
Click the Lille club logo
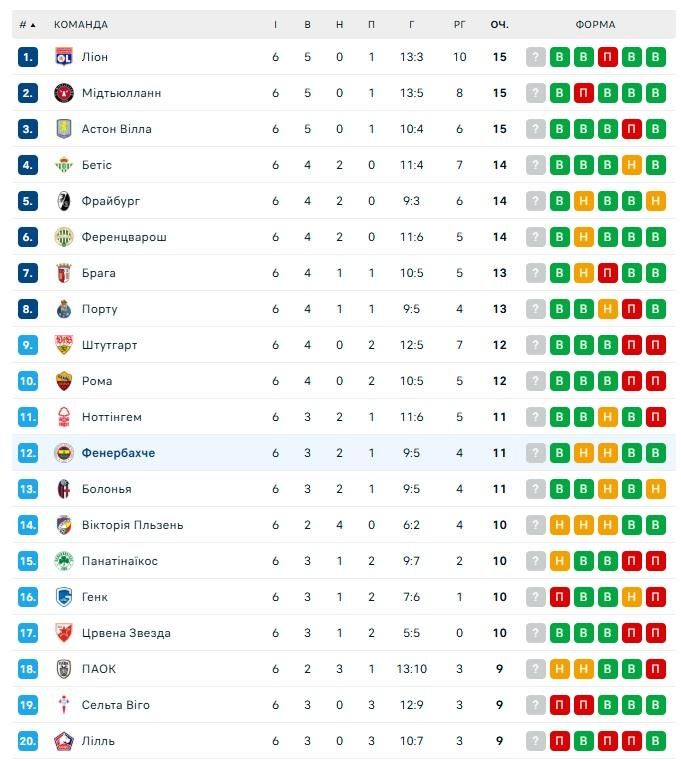click(x=64, y=741)
